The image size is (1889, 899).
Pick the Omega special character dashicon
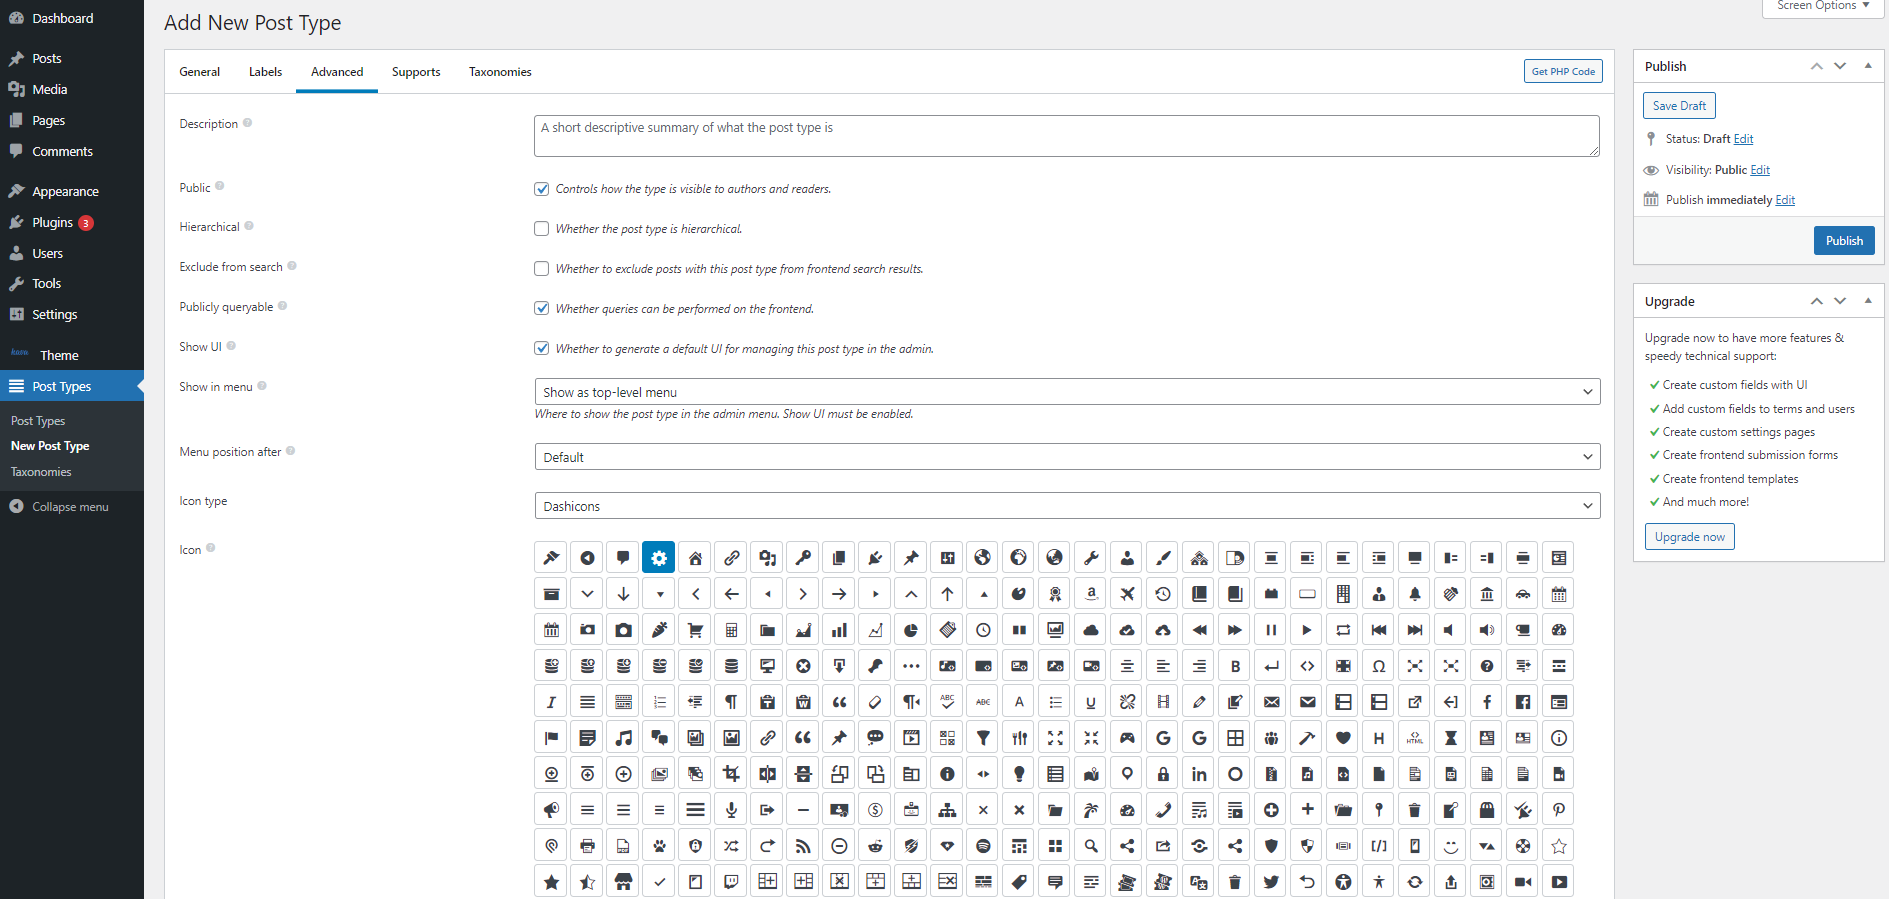1379,666
